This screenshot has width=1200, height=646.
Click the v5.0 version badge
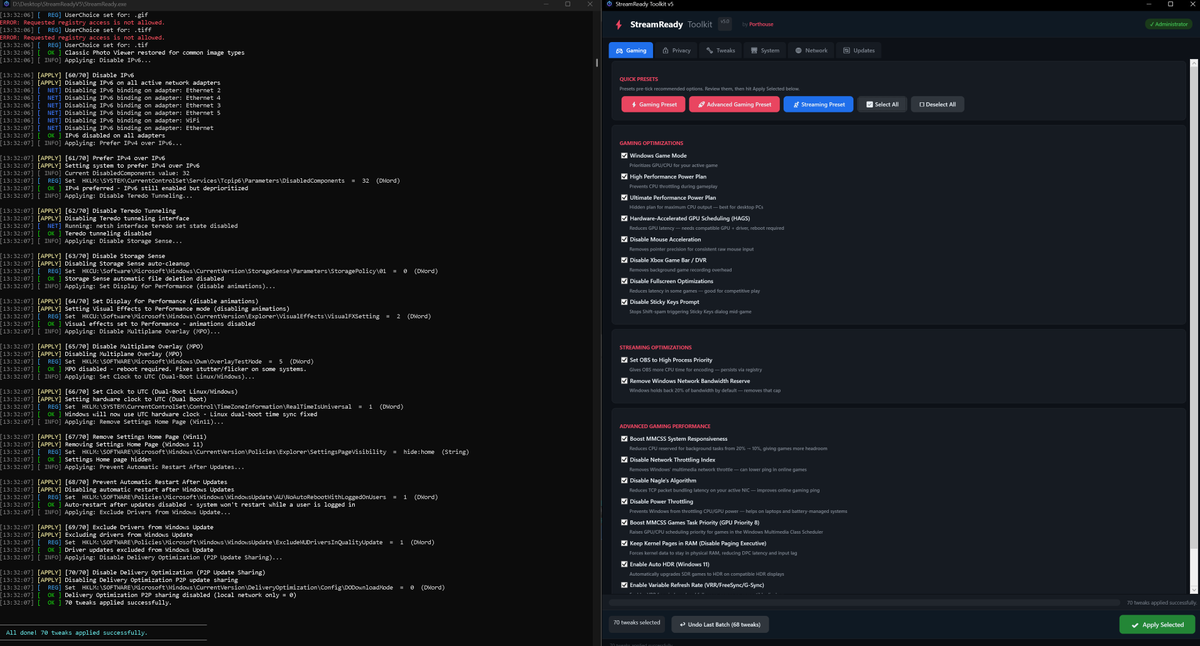724,22
